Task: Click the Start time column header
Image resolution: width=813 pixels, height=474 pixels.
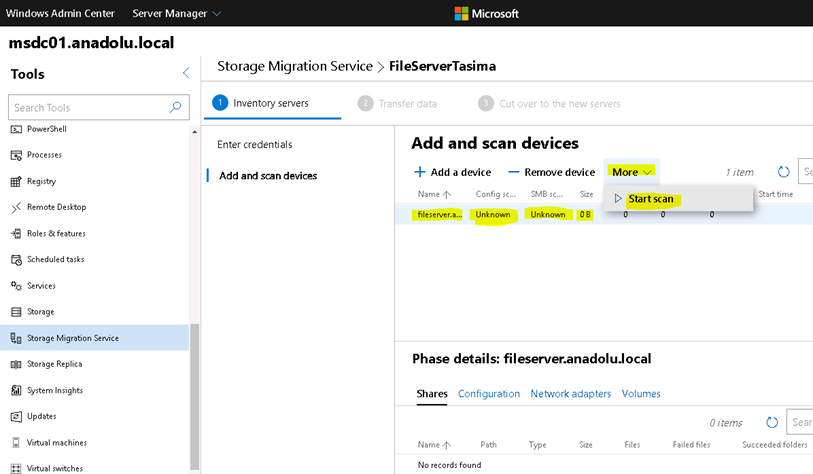Action: point(775,194)
